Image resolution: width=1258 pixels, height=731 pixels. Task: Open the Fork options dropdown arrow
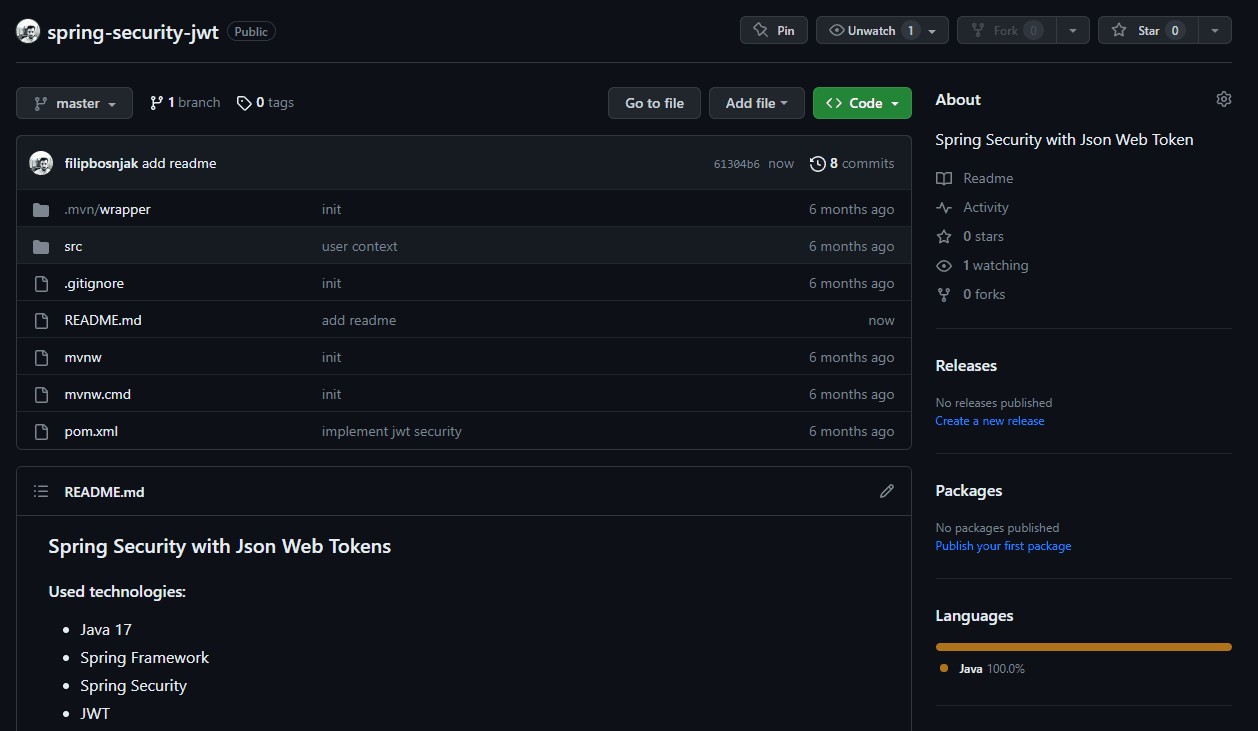[x=1073, y=30]
